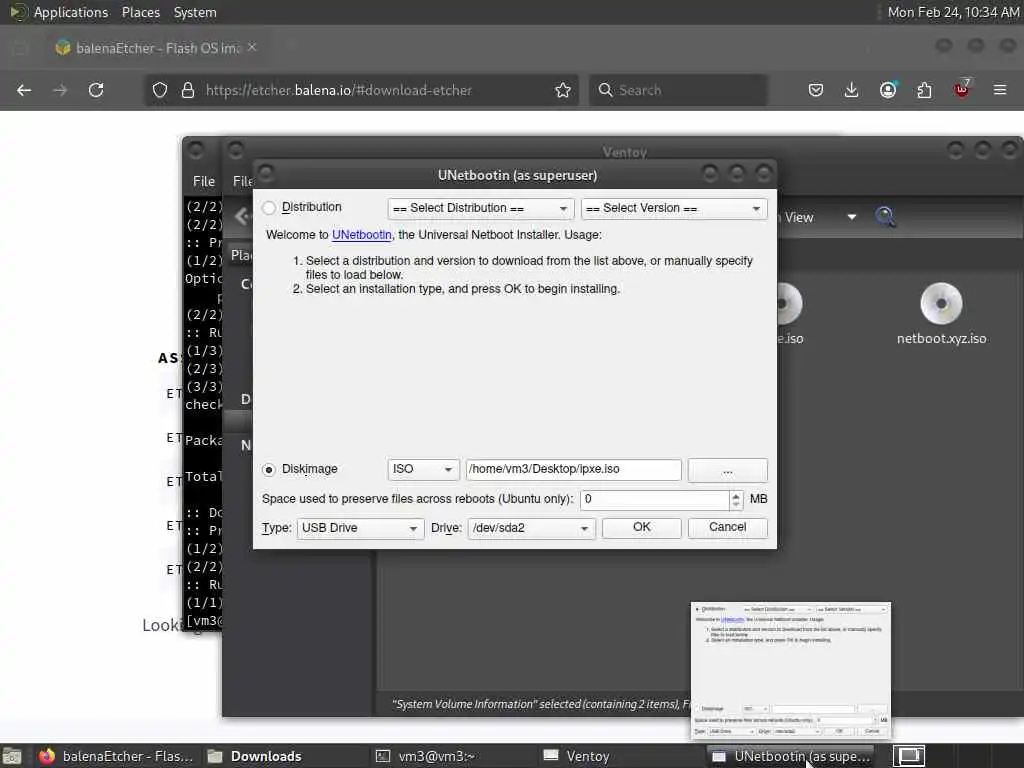Click the browser Search box
The height and width of the screenshot is (768, 1024).
[678, 90]
